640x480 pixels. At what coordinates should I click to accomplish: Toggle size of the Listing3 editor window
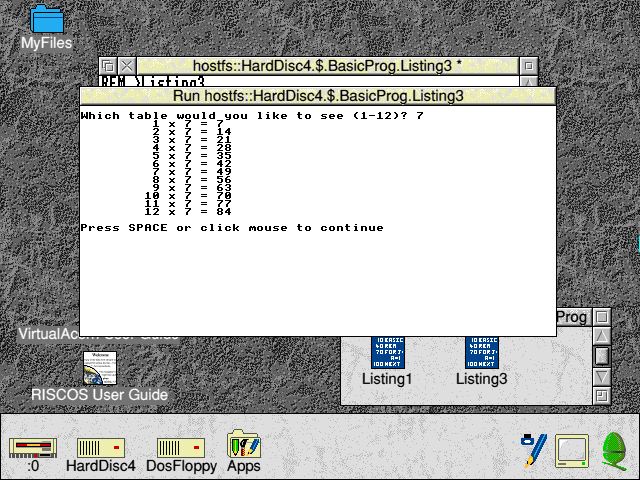[529, 66]
